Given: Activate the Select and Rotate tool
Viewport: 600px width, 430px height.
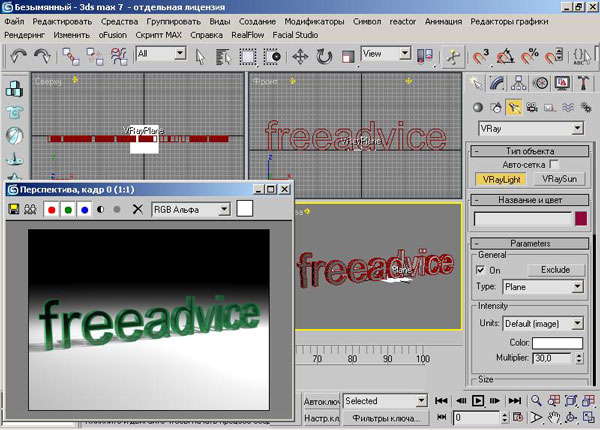Looking at the screenshot, I should point(324,57).
